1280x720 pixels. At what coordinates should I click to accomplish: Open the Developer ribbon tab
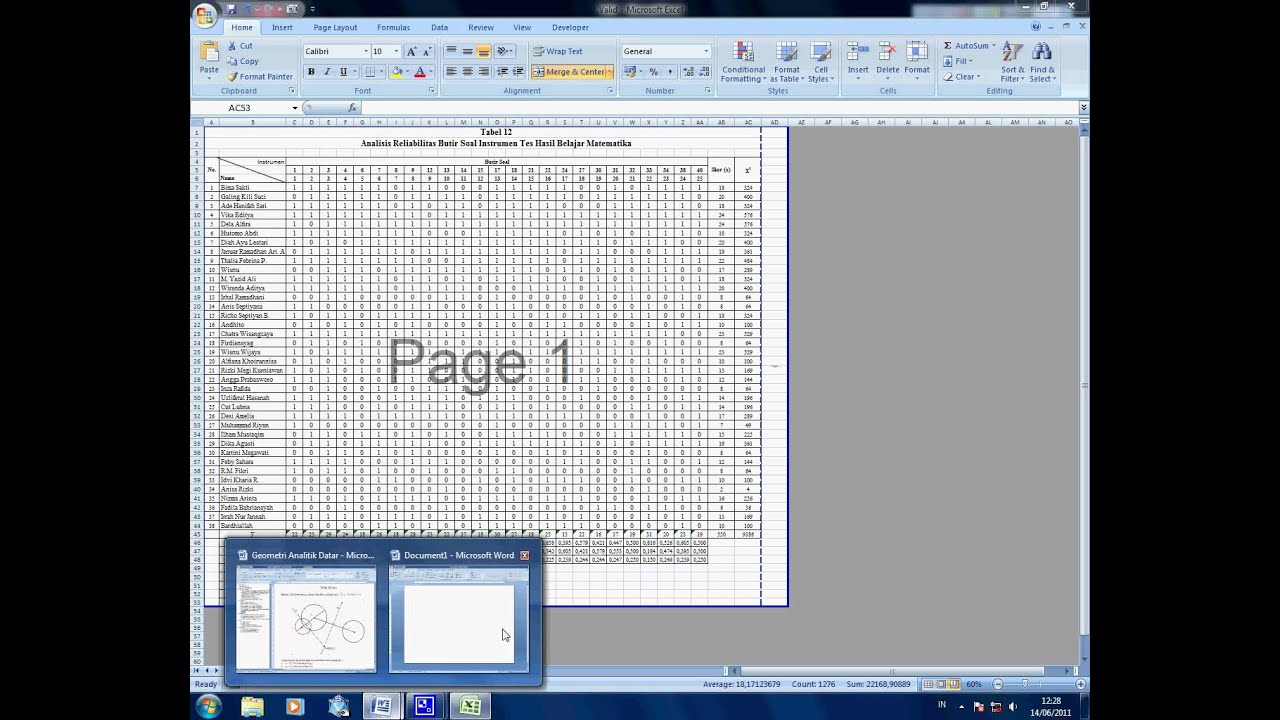[x=570, y=27]
